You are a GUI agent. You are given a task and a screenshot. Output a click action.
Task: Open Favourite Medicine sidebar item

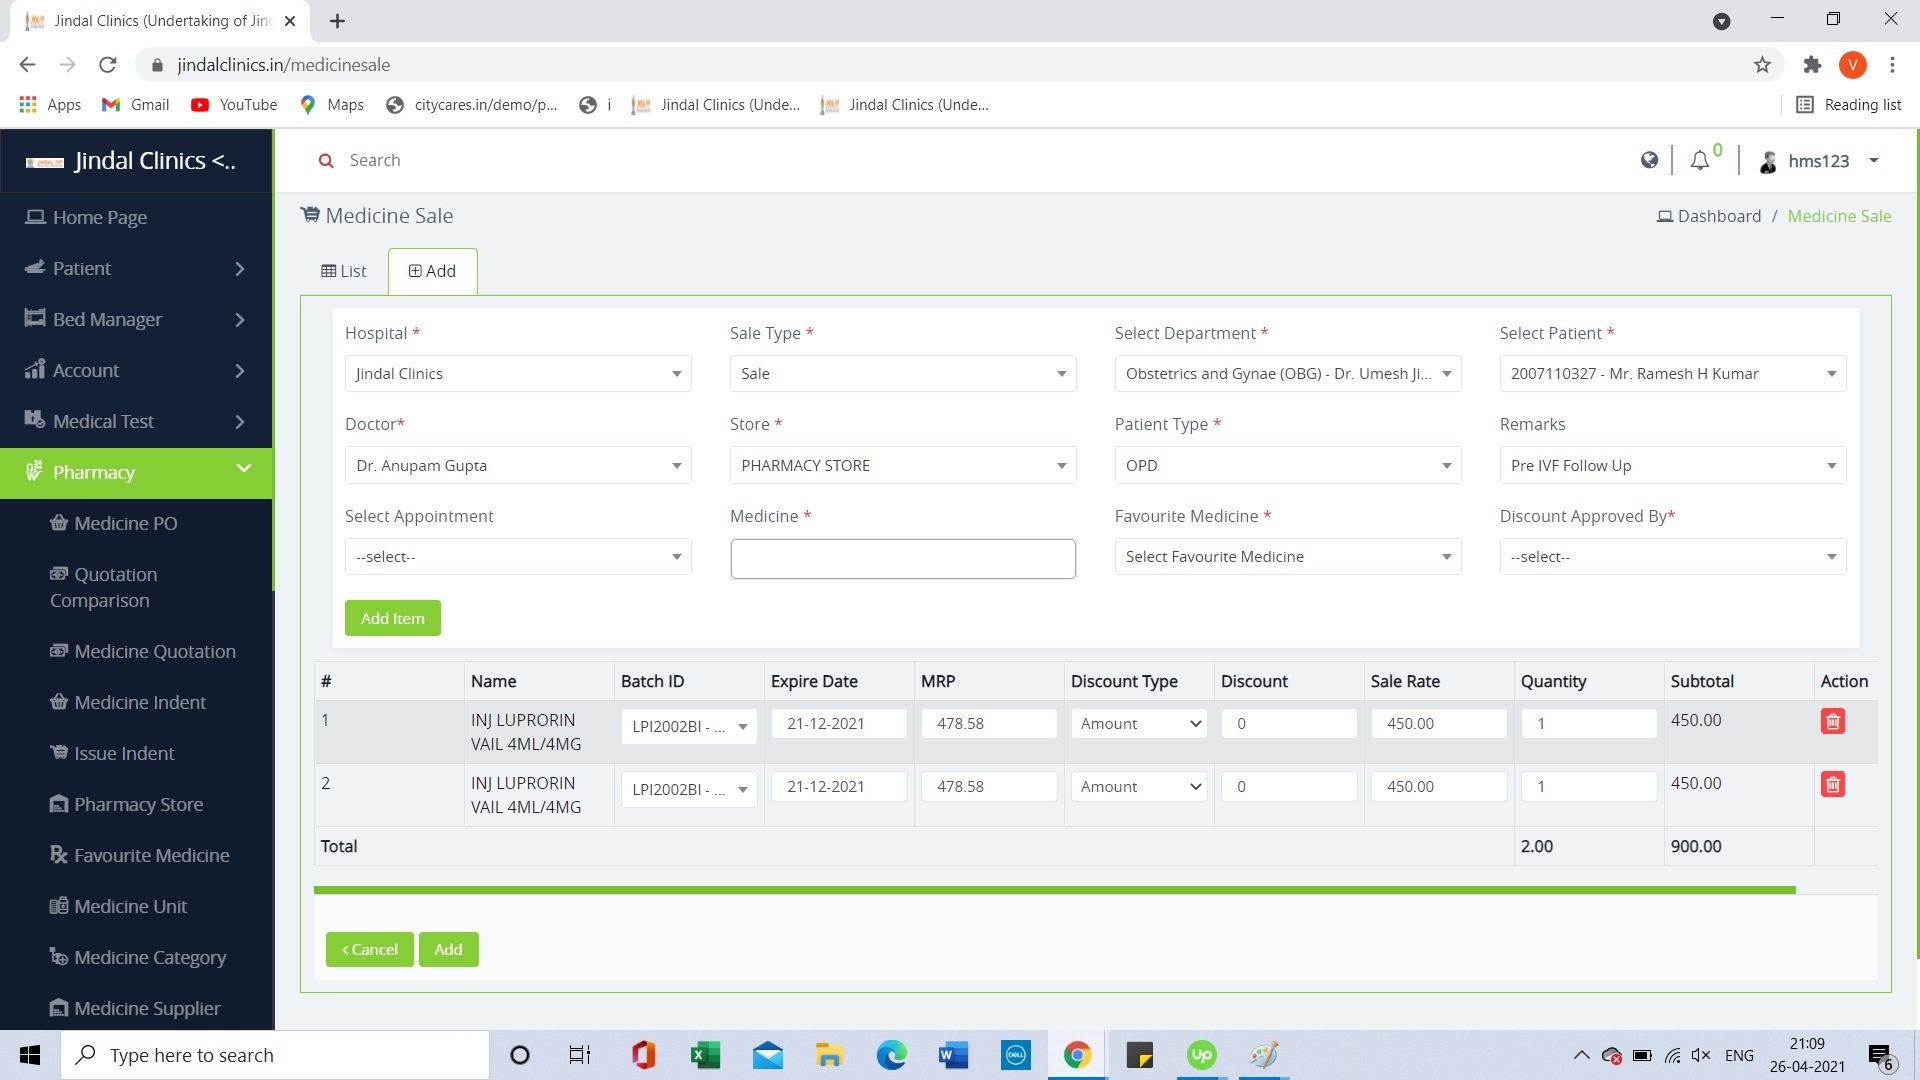pyautogui.click(x=151, y=856)
